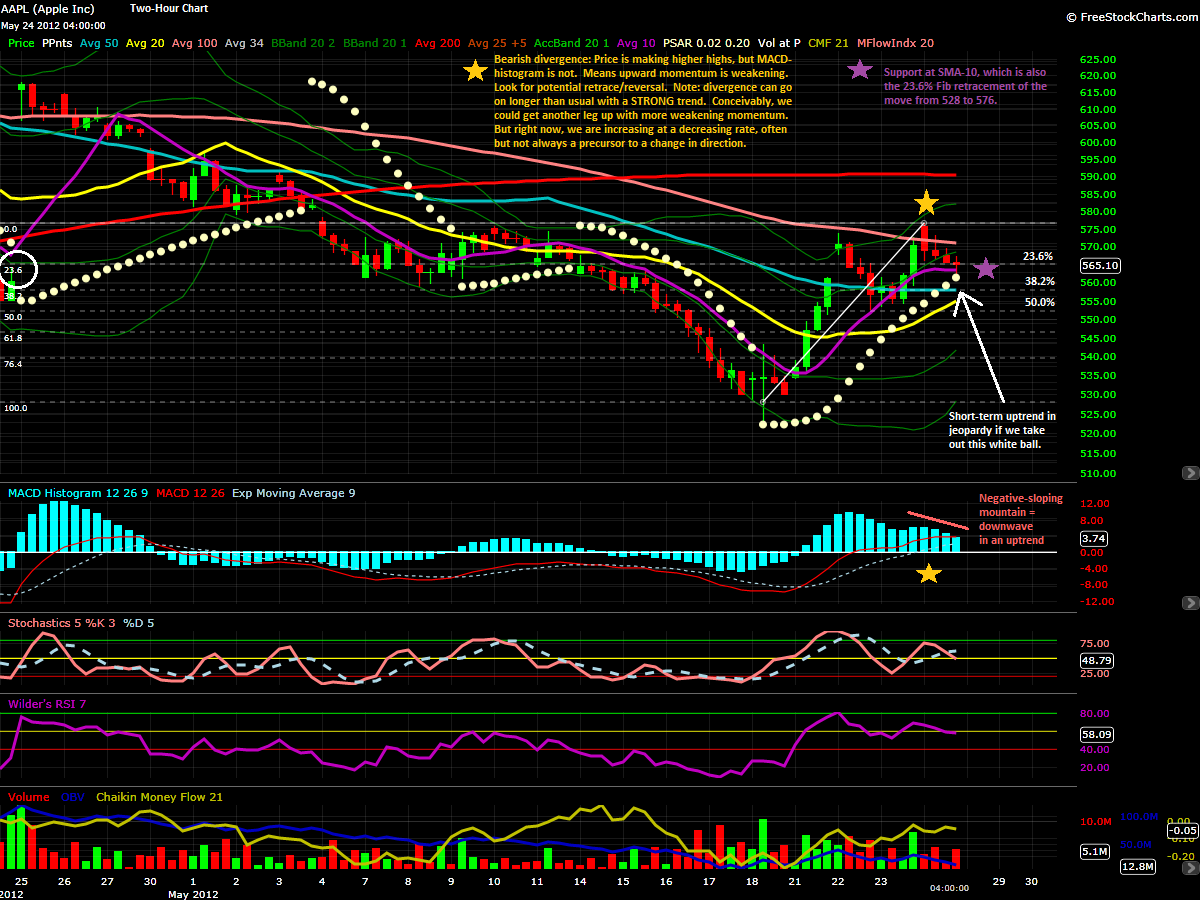The width and height of the screenshot is (1200, 900).
Task: Expand the MACD pane chevron arrow
Action: pyautogui.click(x=1189, y=603)
